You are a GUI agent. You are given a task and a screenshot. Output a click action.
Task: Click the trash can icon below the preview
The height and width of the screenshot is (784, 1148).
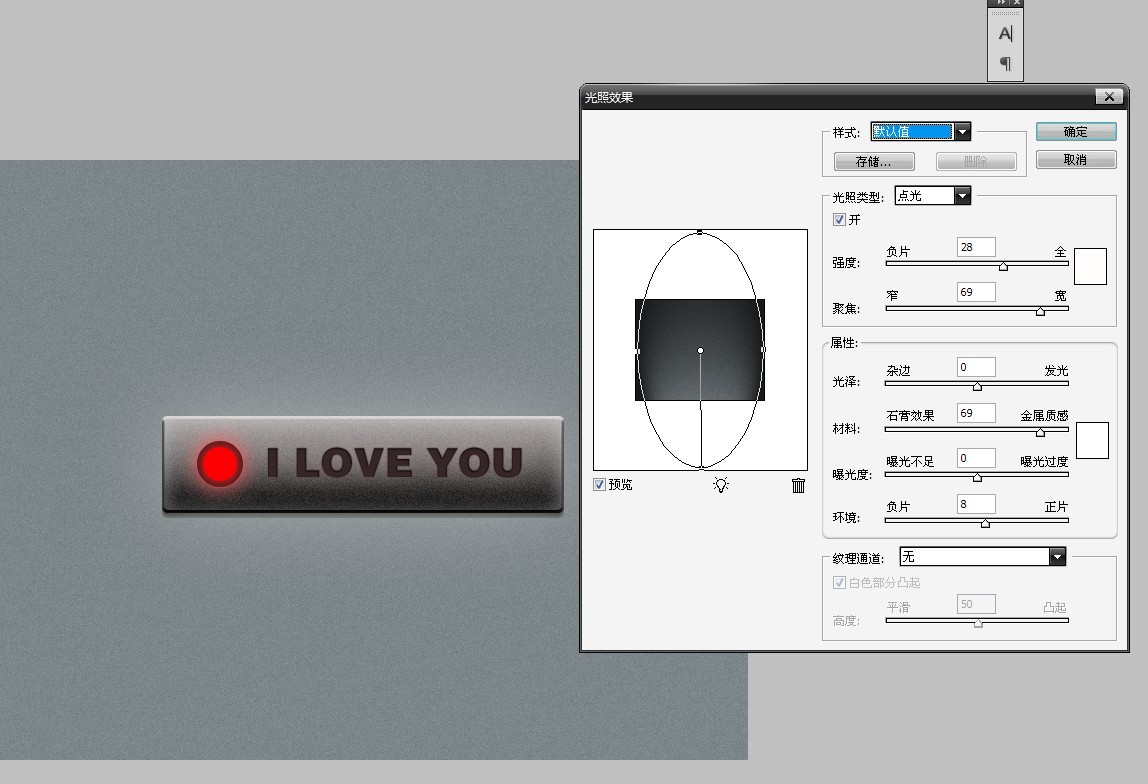pyautogui.click(x=798, y=485)
